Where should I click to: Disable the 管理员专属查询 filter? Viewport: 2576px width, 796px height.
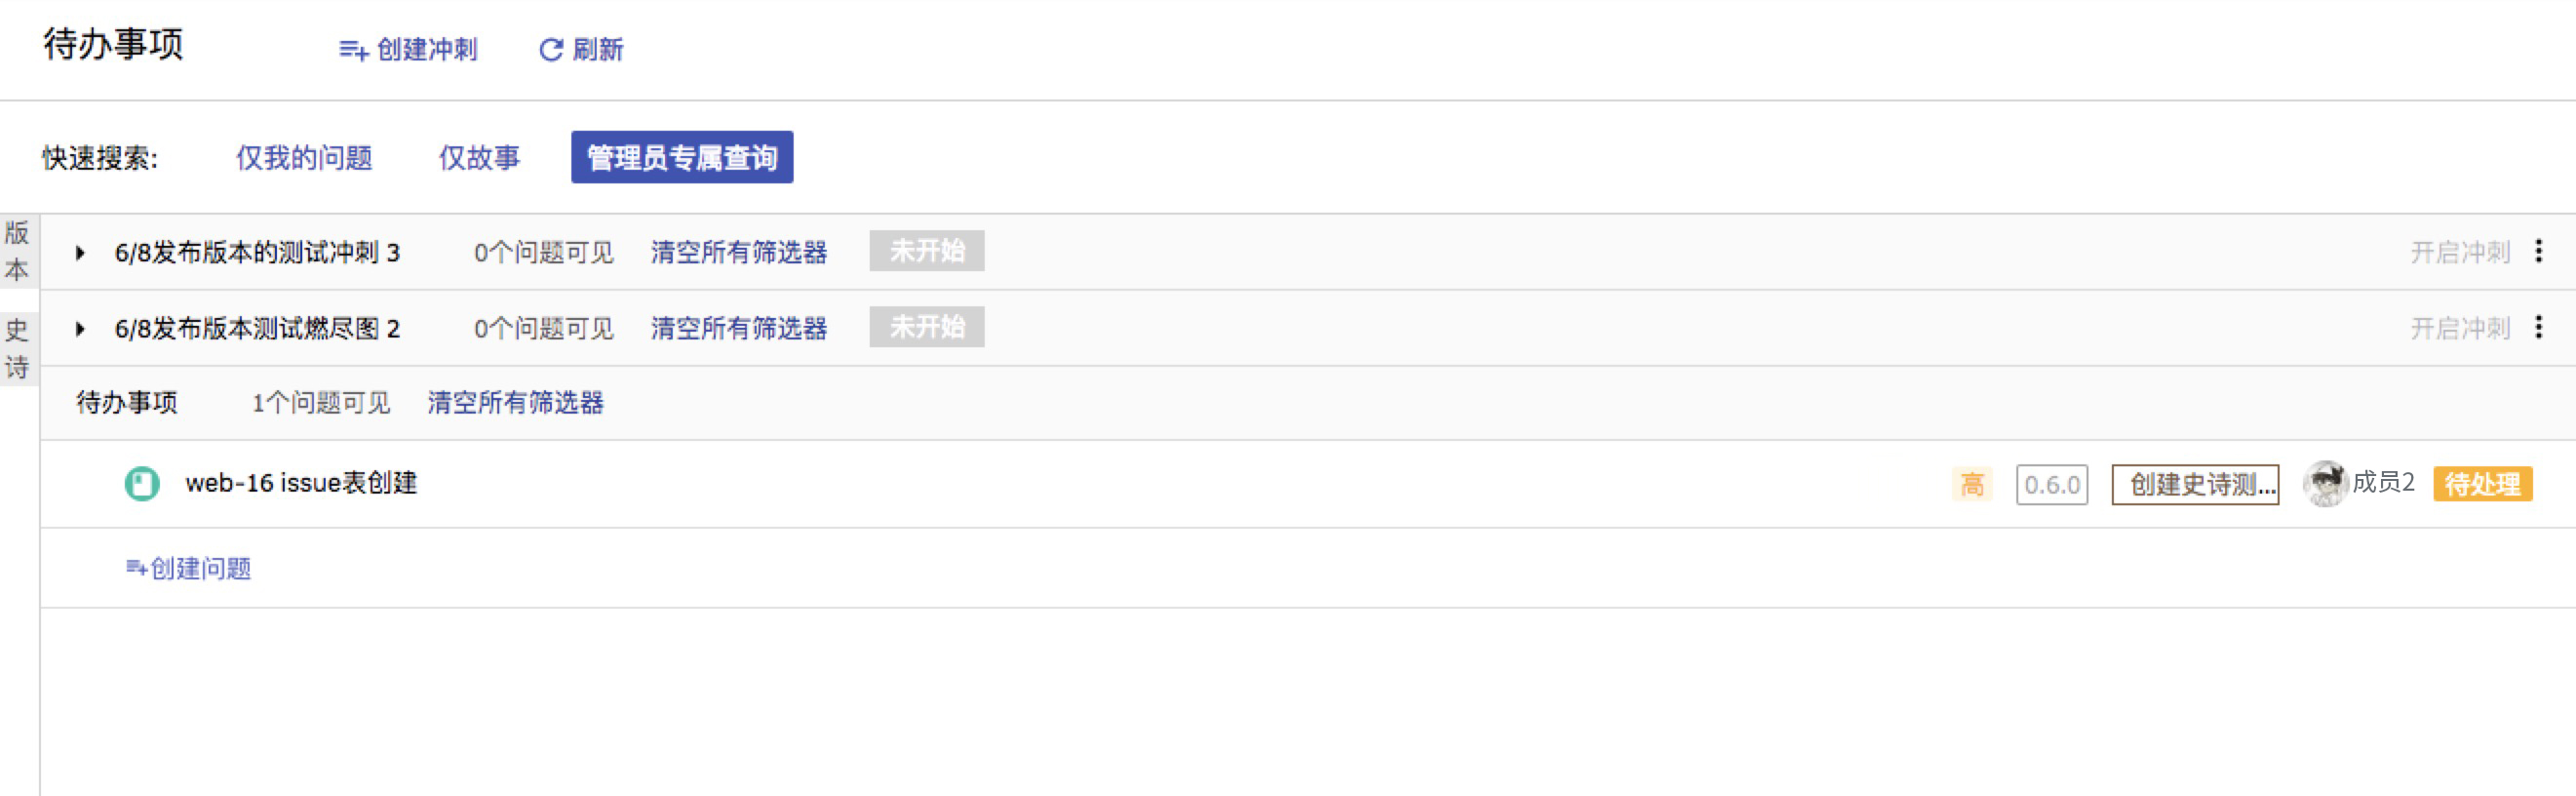(682, 157)
